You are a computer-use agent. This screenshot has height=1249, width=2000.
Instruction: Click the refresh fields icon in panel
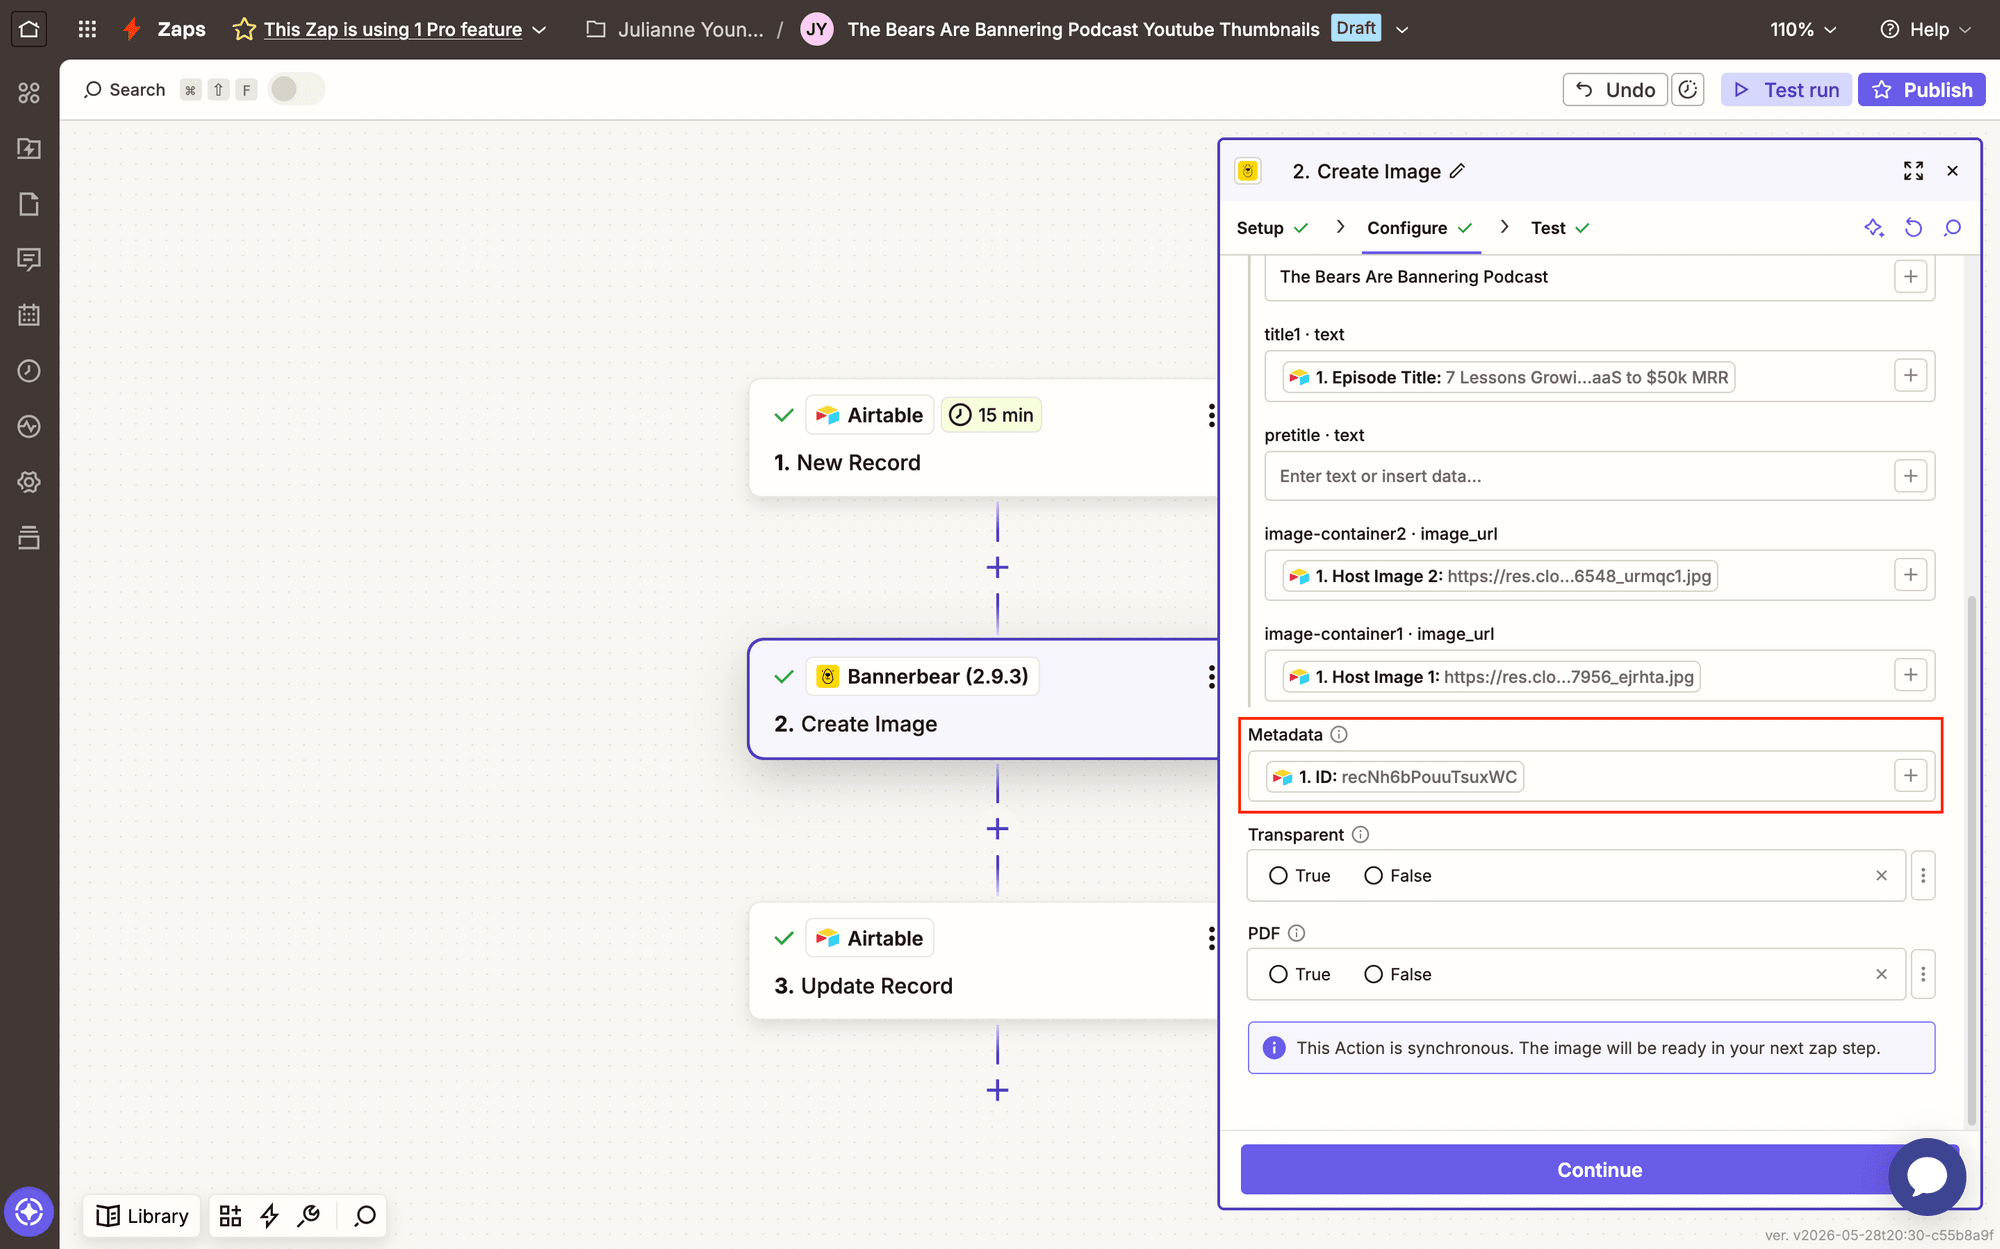click(x=1913, y=228)
